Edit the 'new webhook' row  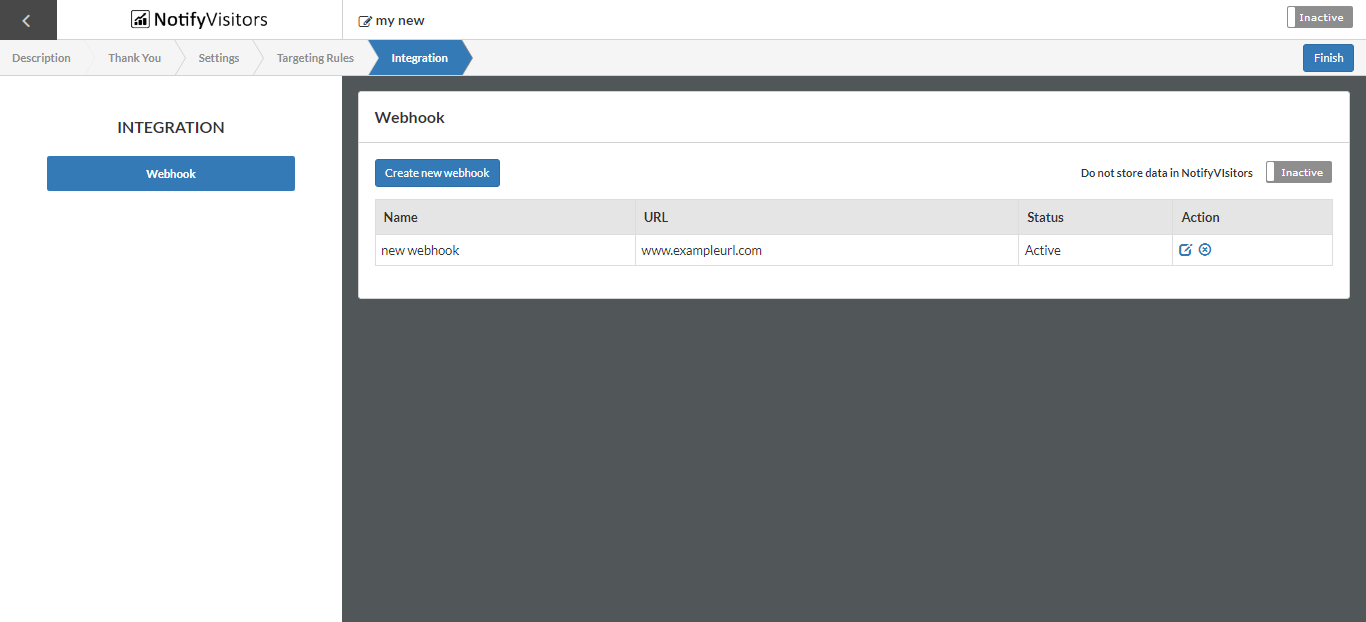(1185, 250)
